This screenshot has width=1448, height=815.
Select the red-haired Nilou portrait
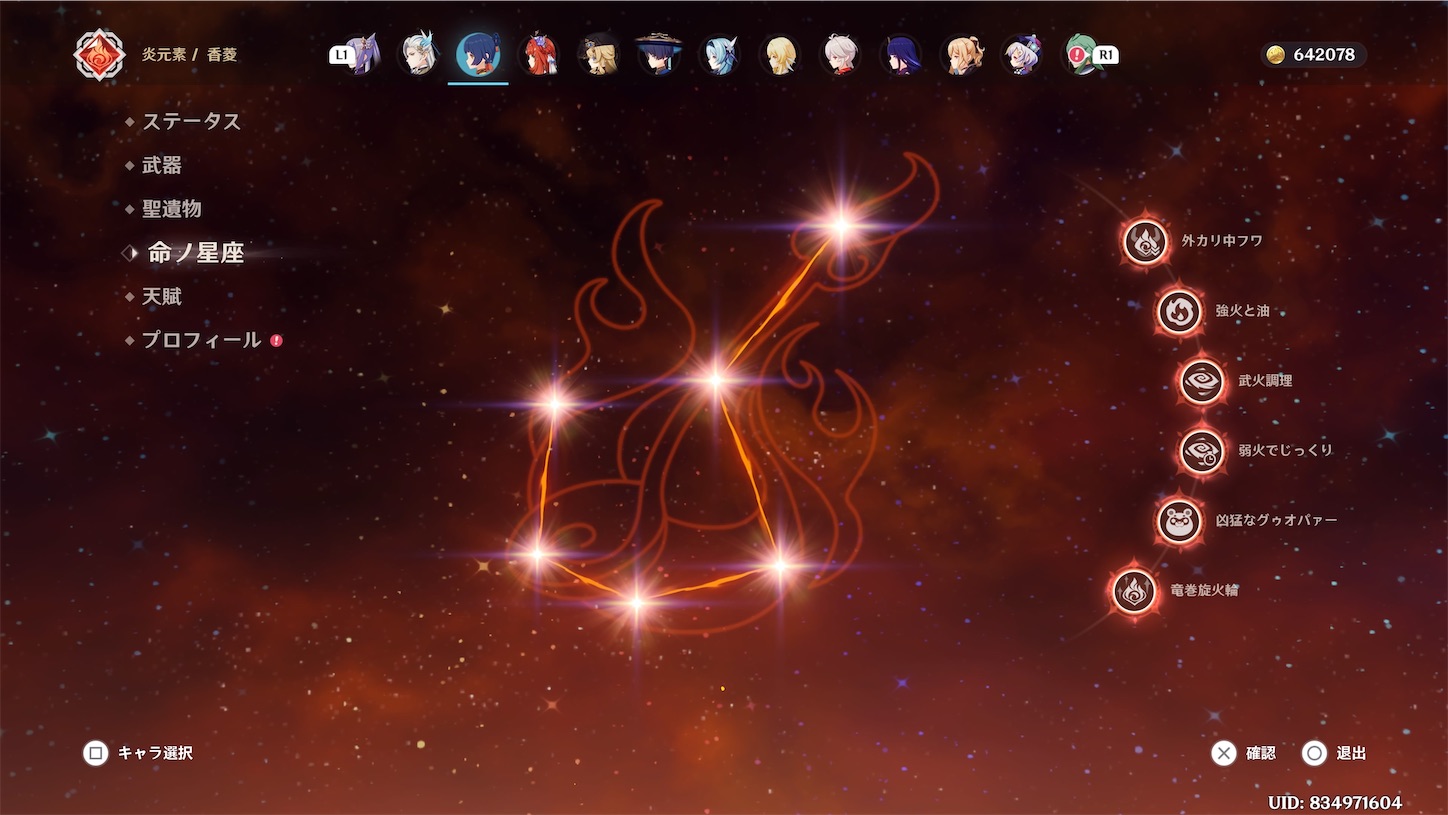[x=538, y=54]
